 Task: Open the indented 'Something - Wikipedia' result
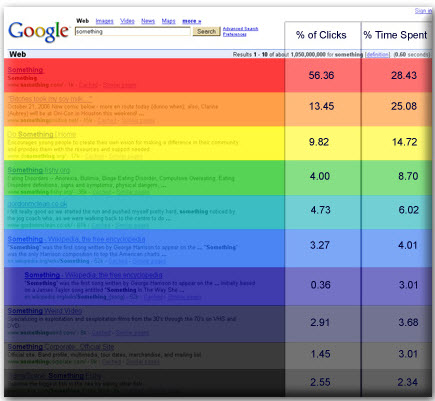tap(93, 275)
